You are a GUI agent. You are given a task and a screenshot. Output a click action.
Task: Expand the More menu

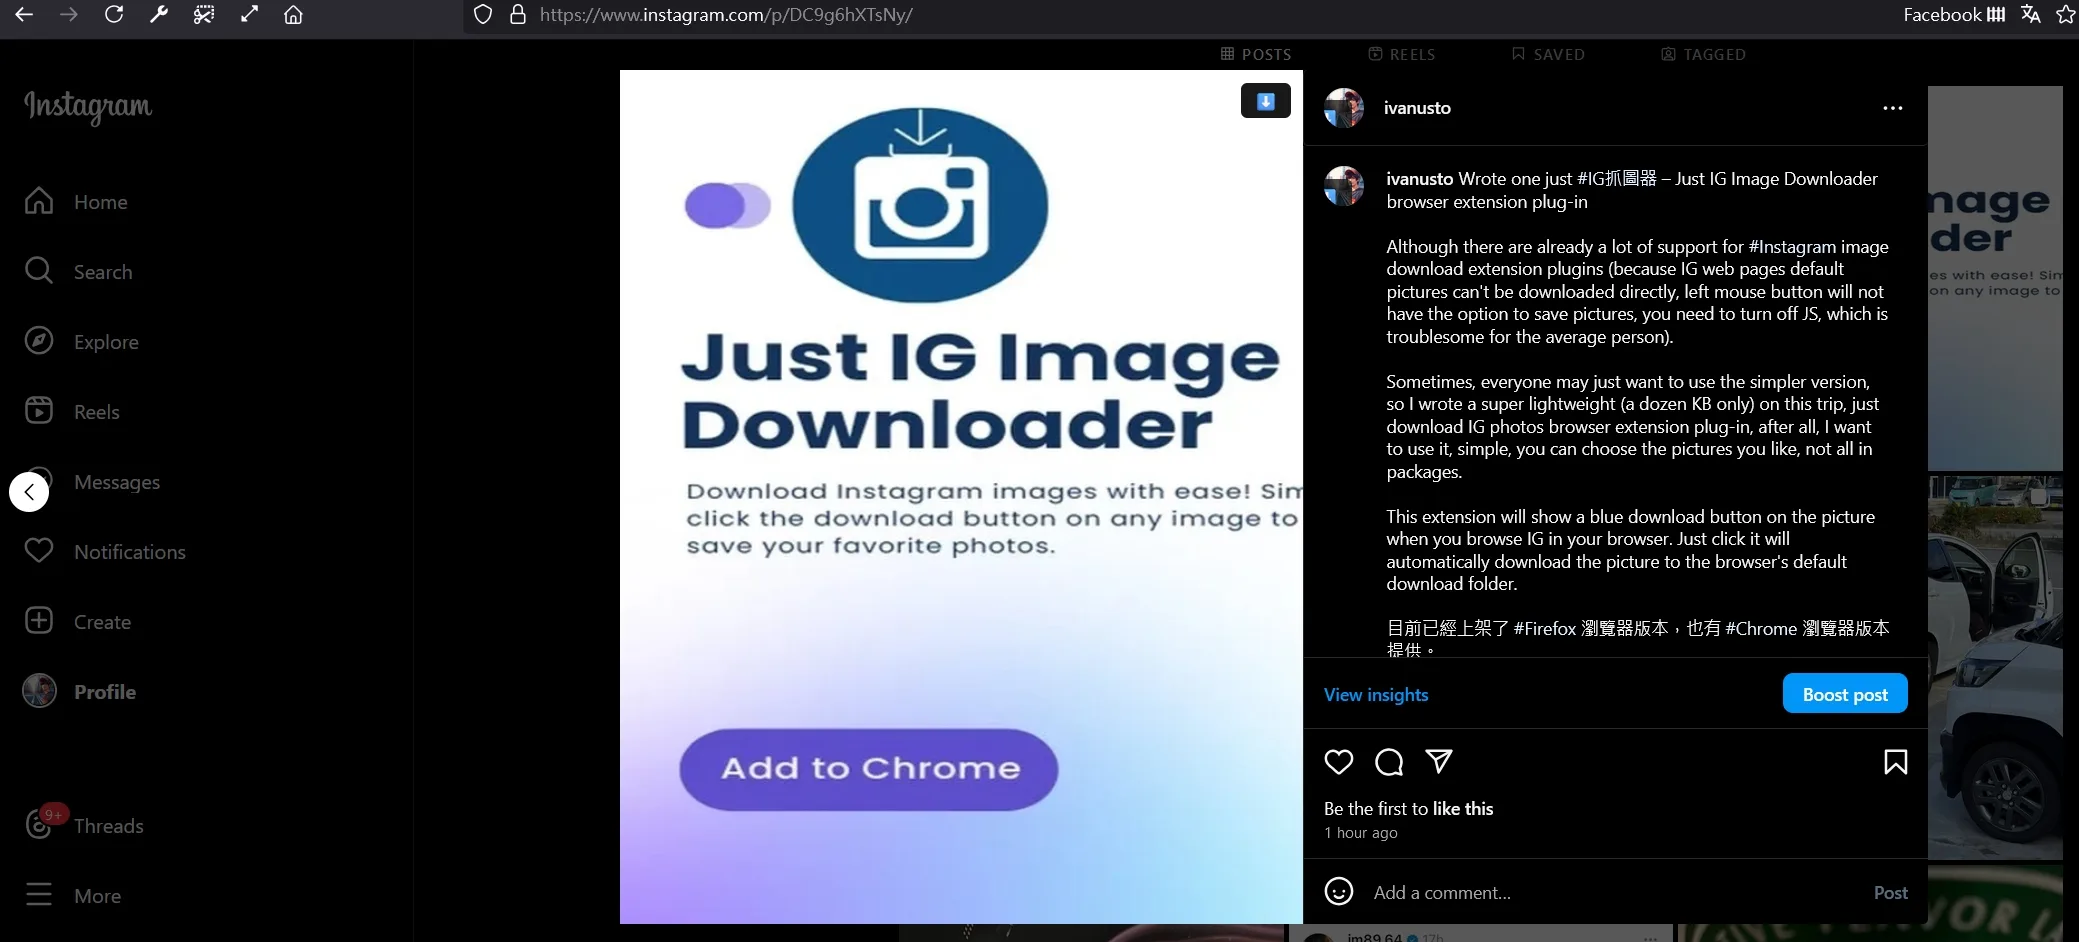pyautogui.click(x=72, y=896)
